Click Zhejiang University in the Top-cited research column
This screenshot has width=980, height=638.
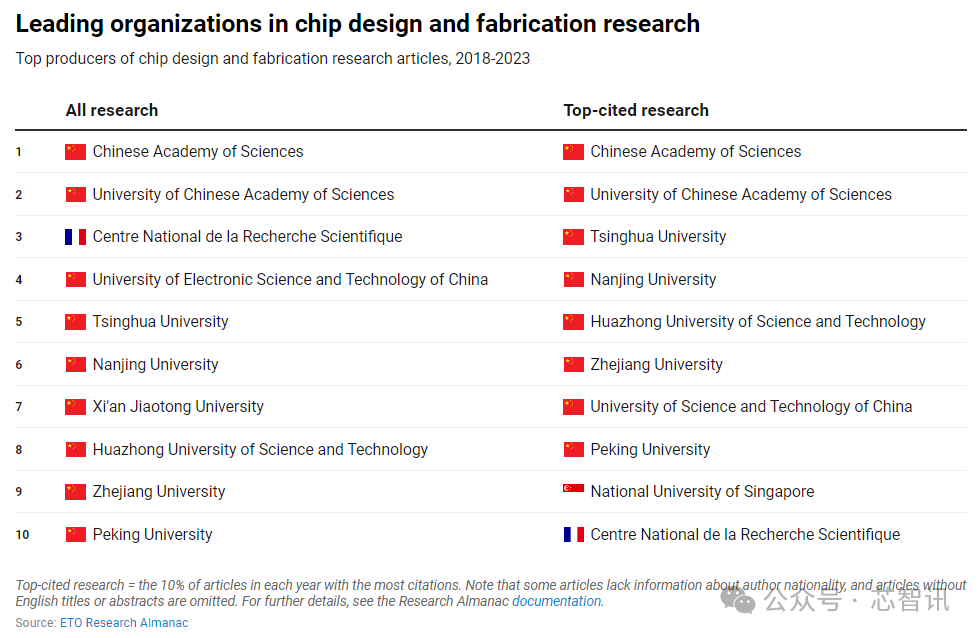point(656,364)
